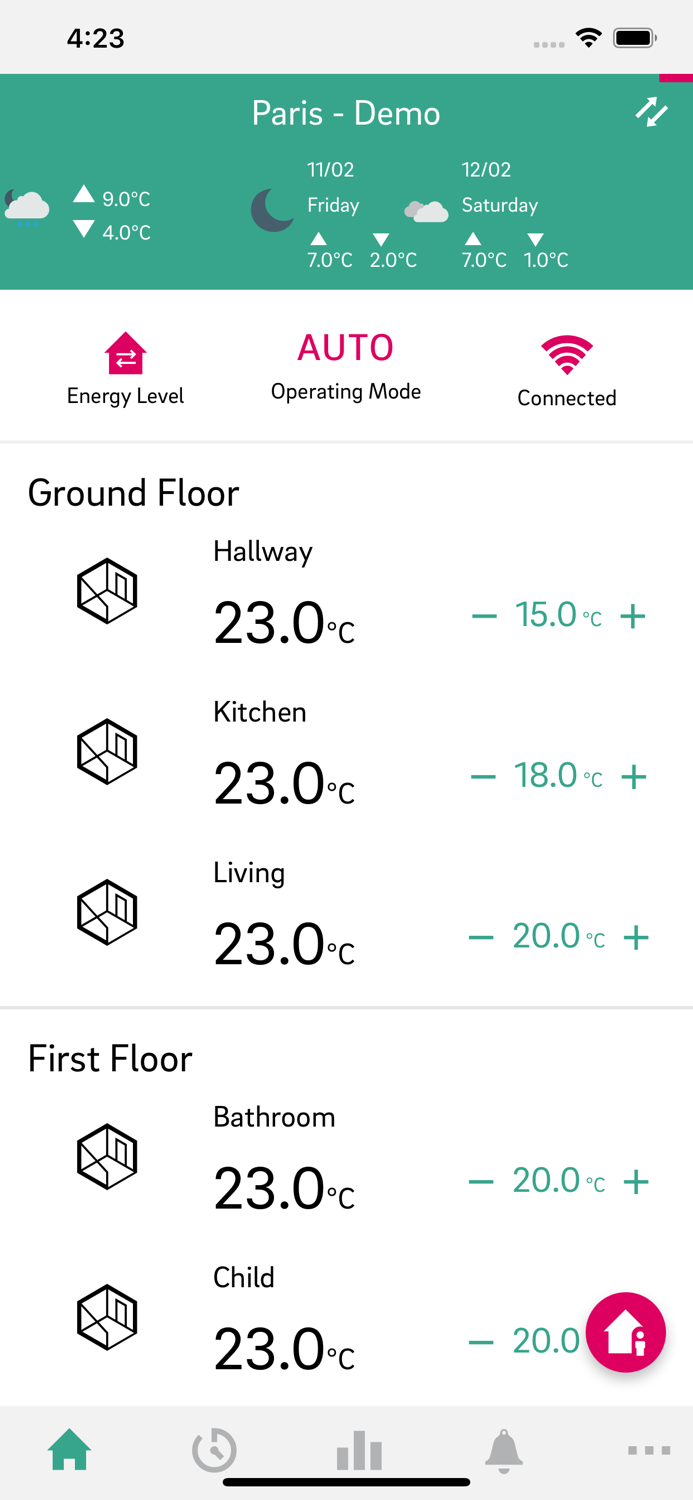Select the Hallway room icon
This screenshot has width=693, height=1500.
coord(107,590)
